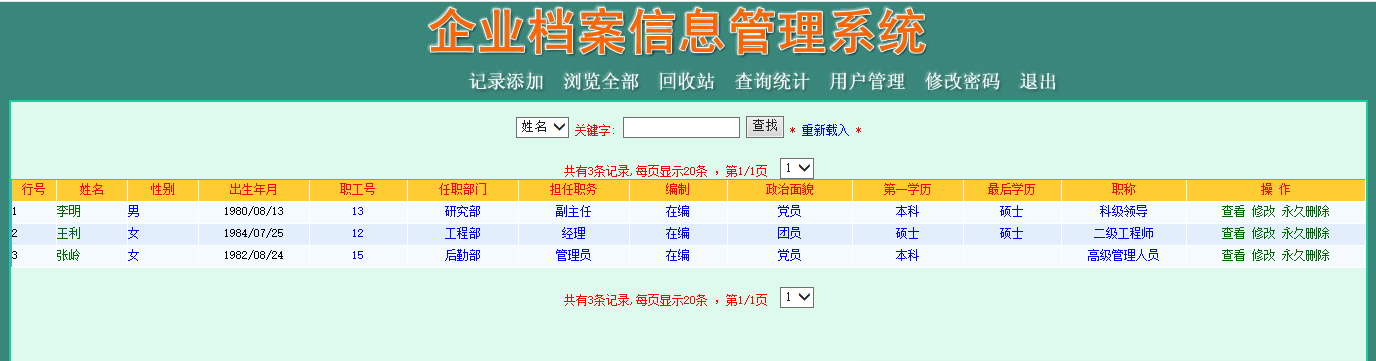Click the 出生年月 column header

pyautogui.click(x=254, y=189)
